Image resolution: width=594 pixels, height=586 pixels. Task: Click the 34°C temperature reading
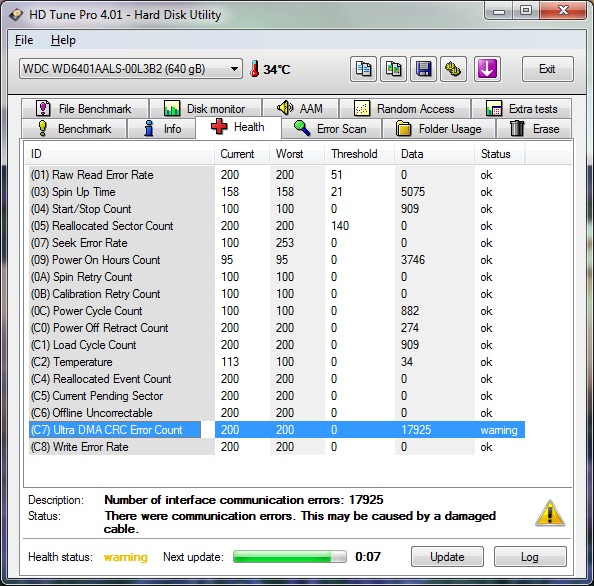[277, 69]
